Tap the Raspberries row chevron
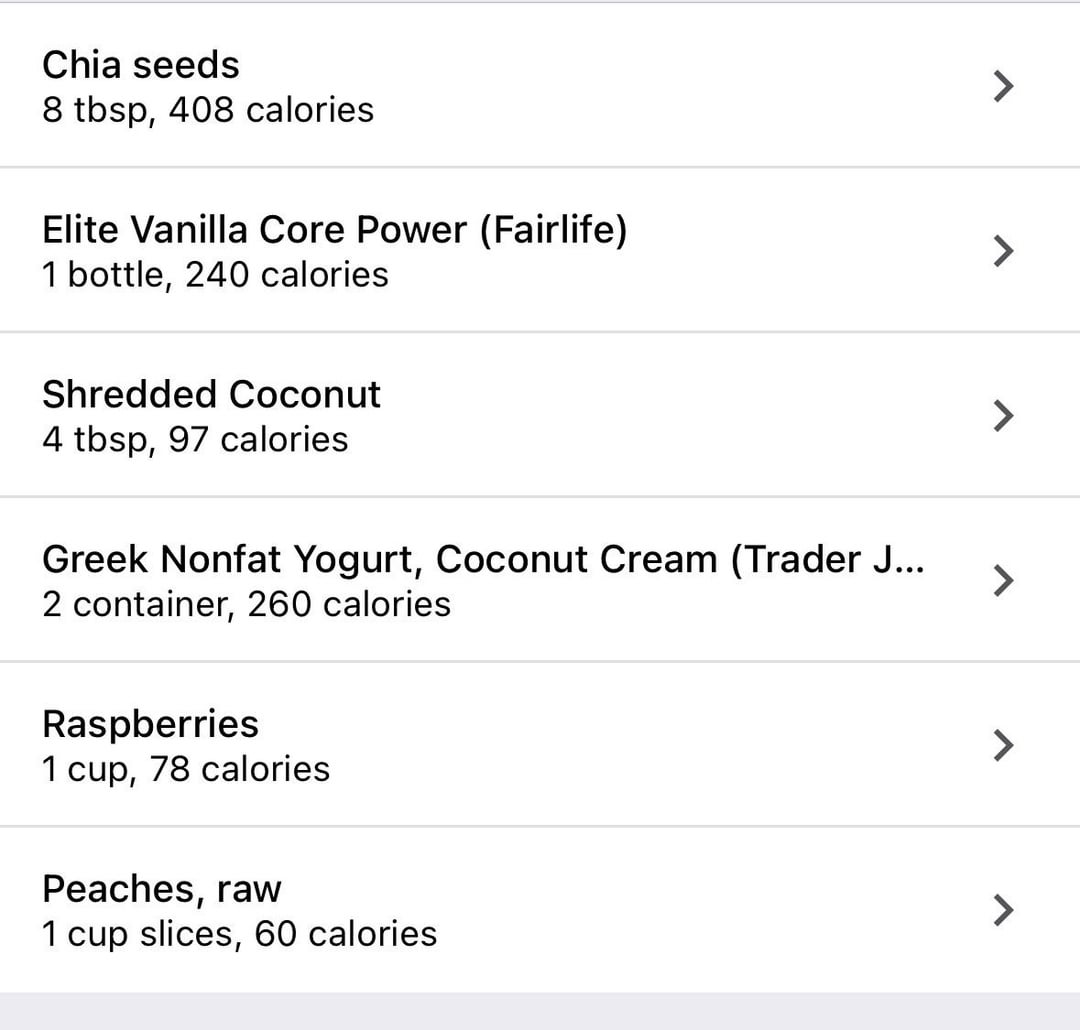Image resolution: width=1080 pixels, height=1030 pixels. [1004, 745]
